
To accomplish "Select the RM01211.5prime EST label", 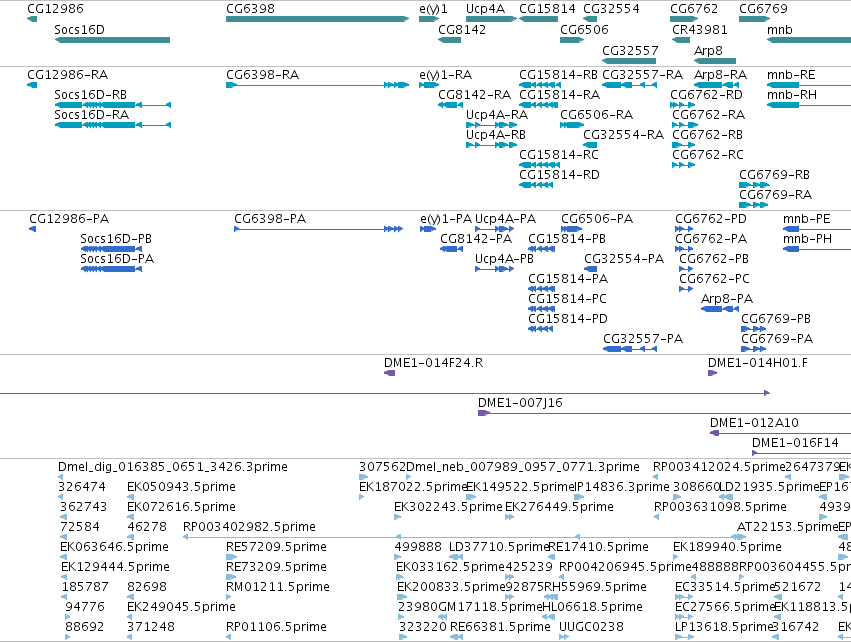I will (x=278, y=587).
